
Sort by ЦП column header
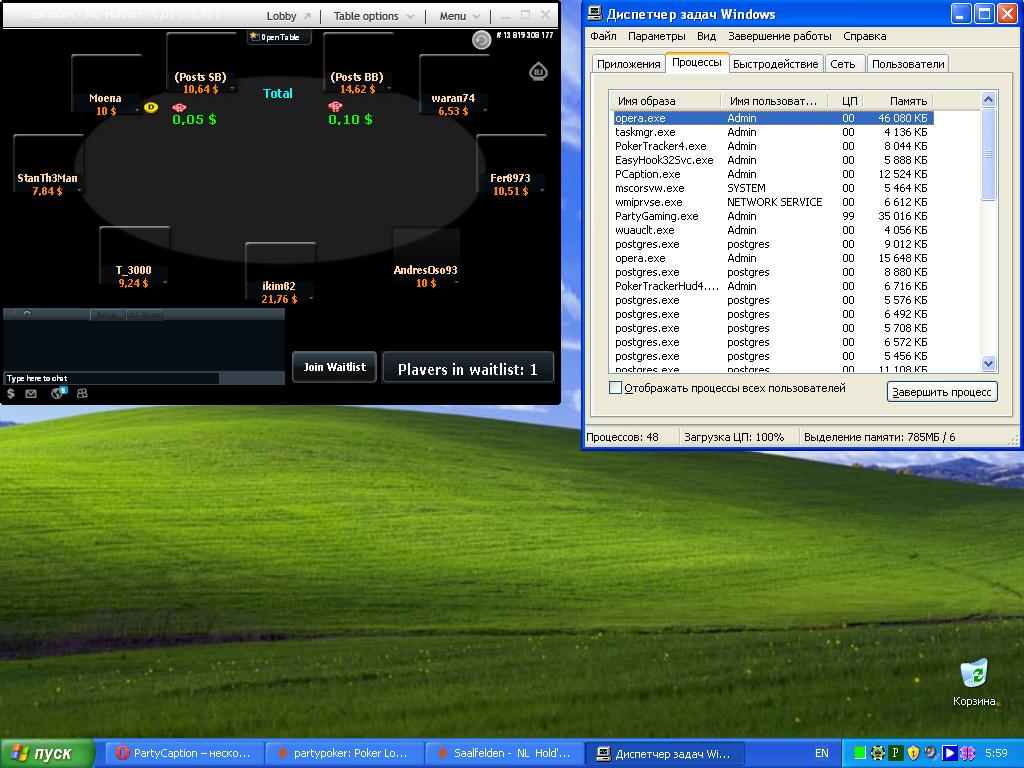point(846,101)
